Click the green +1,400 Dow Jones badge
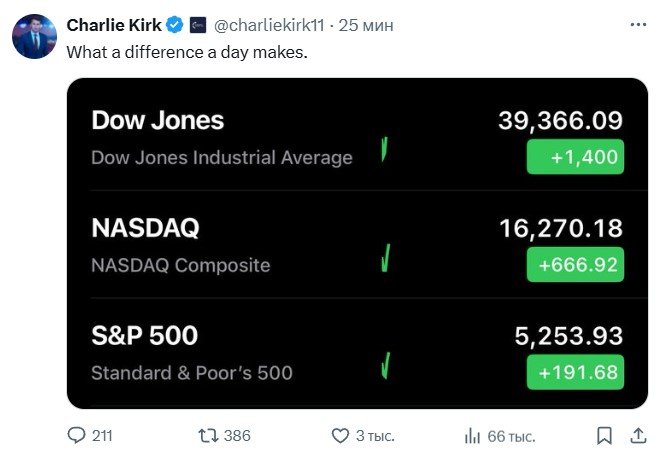The width and height of the screenshot is (663, 456). [575, 157]
